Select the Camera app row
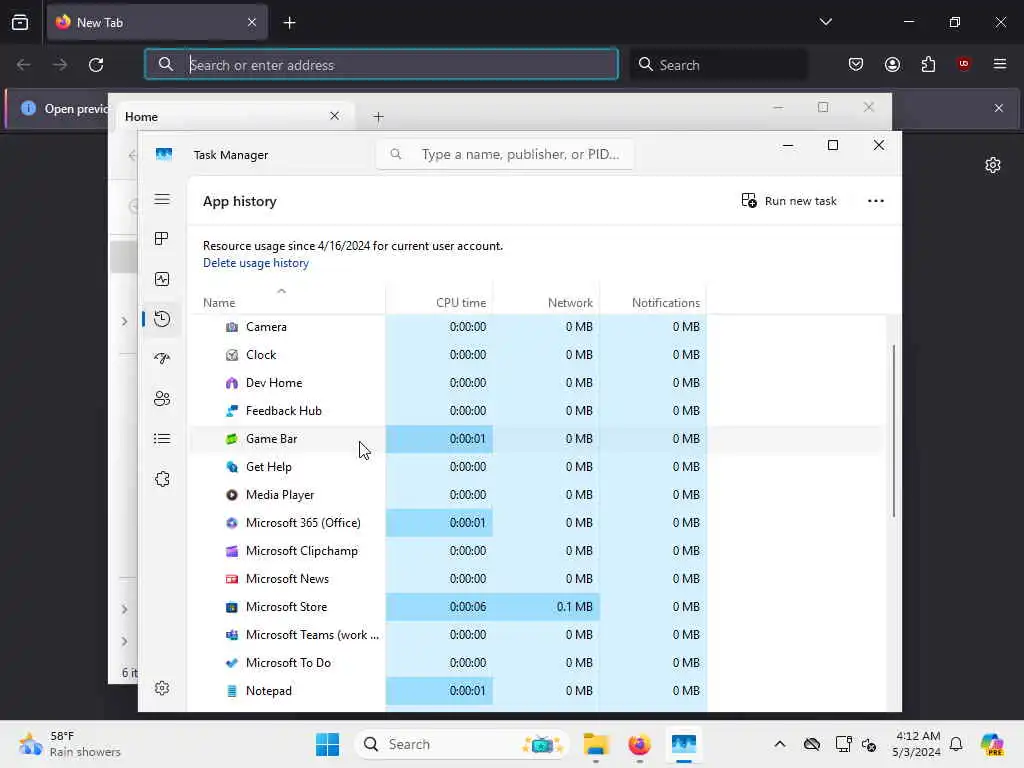Image resolution: width=1024 pixels, height=768 pixels. 537,327
